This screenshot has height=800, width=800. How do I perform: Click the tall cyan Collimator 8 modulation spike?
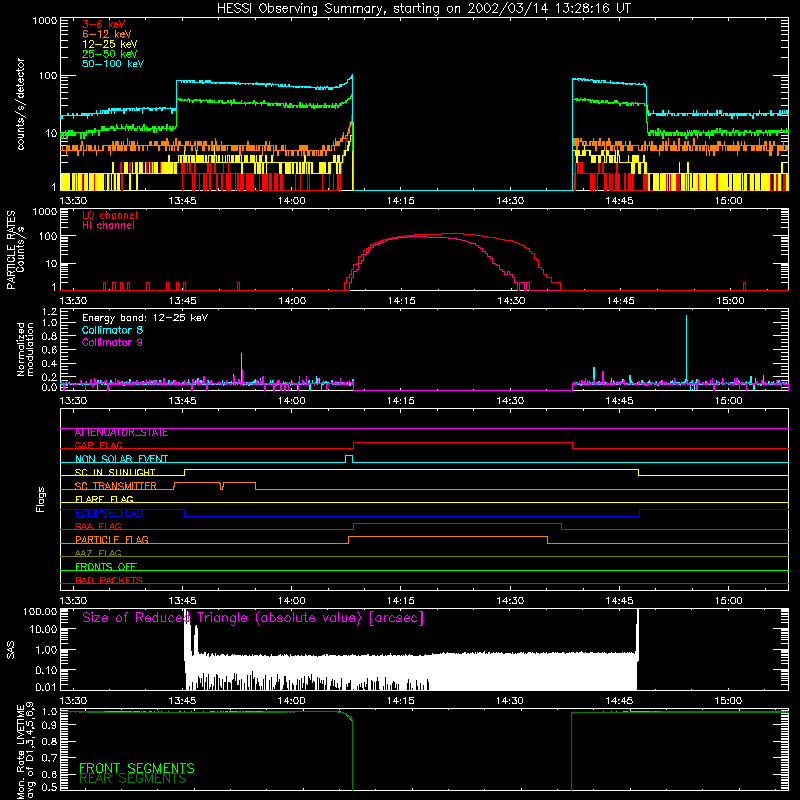point(686,349)
